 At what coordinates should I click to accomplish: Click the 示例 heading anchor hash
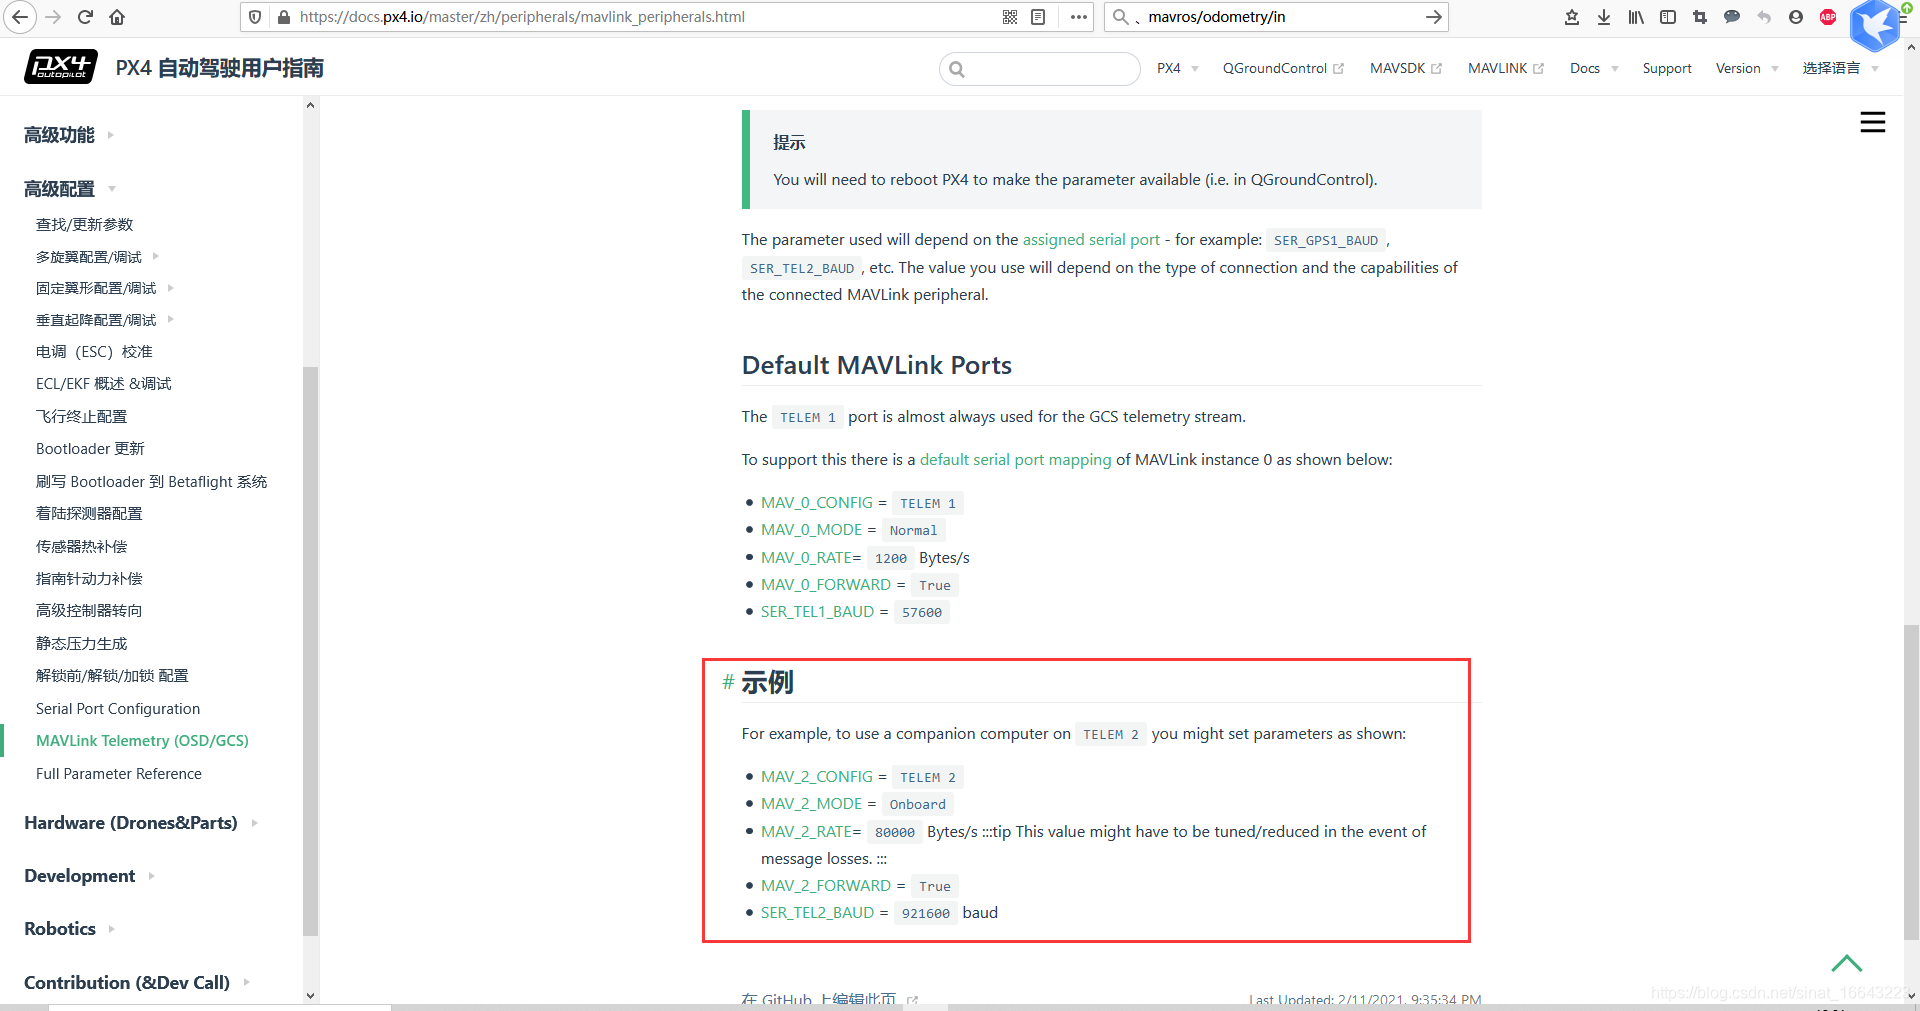(x=728, y=682)
